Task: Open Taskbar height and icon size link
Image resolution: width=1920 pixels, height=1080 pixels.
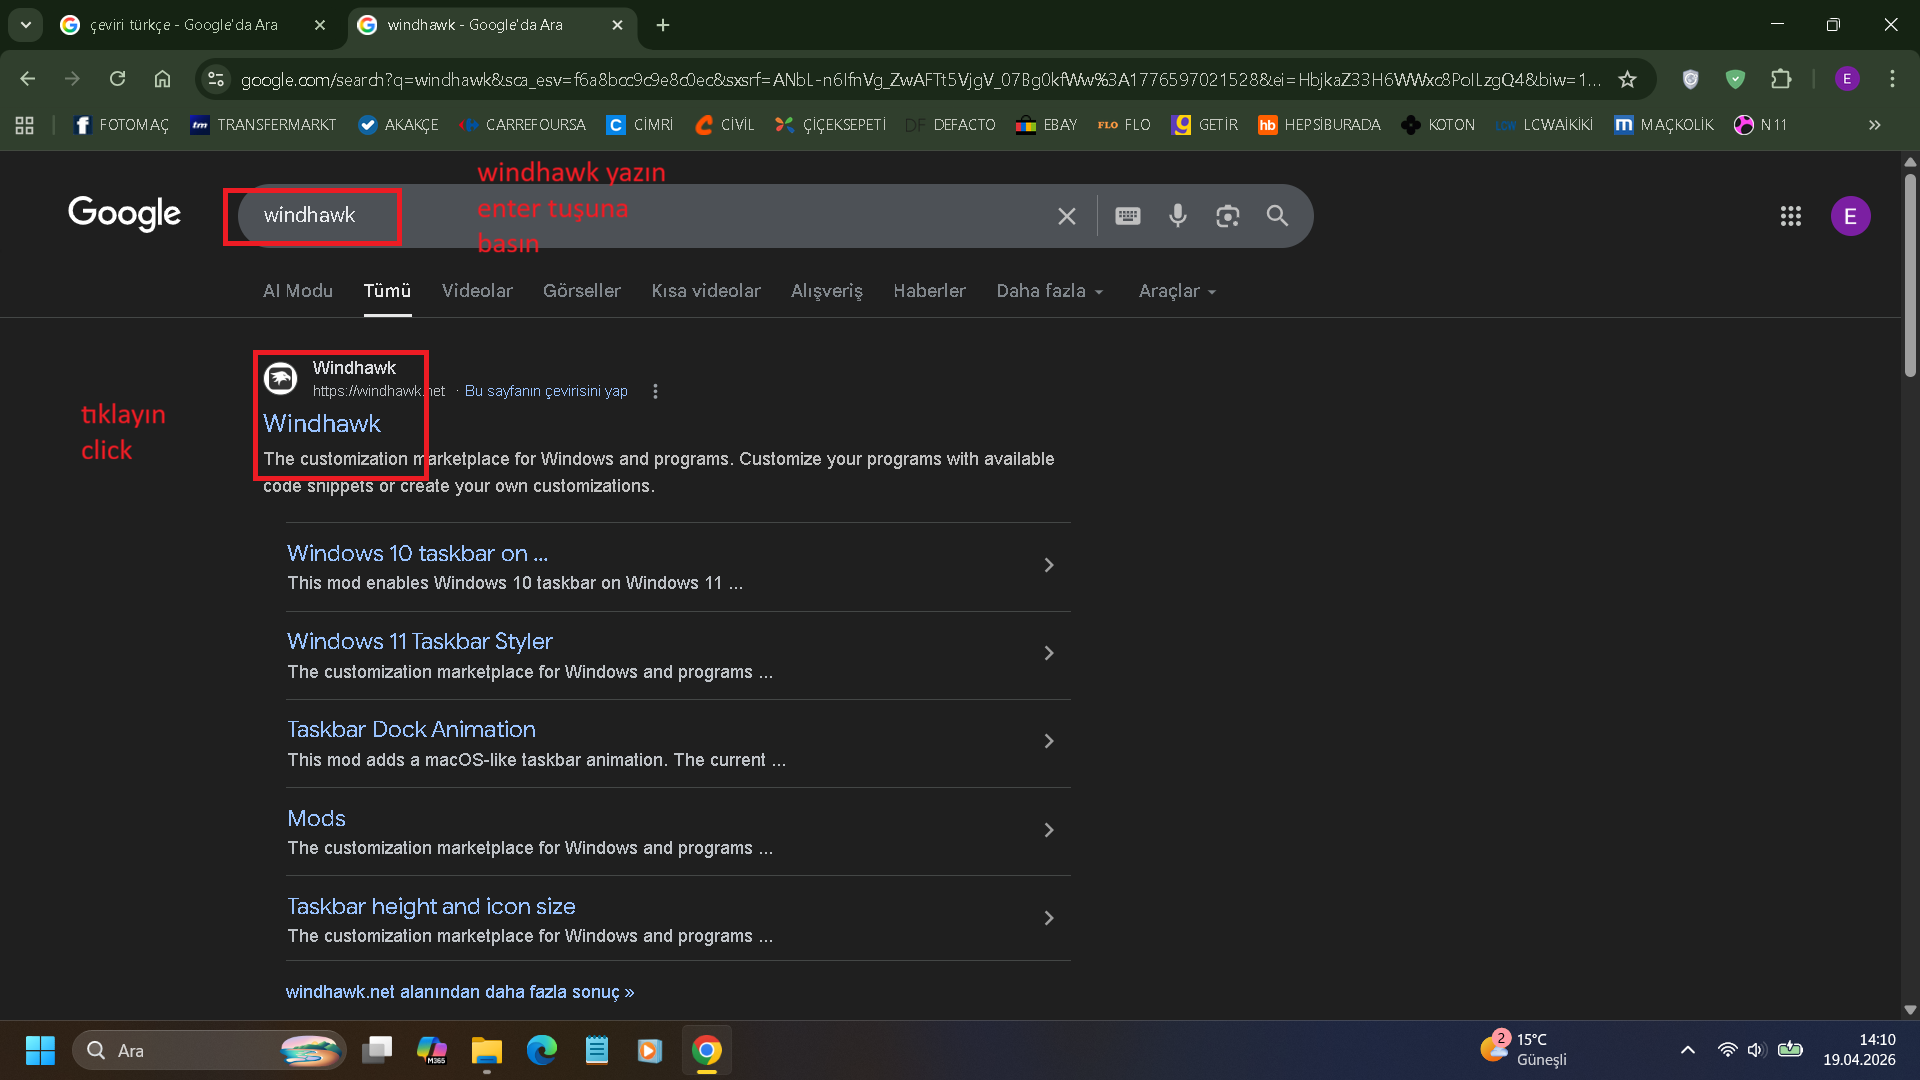Action: (x=431, y=906)
